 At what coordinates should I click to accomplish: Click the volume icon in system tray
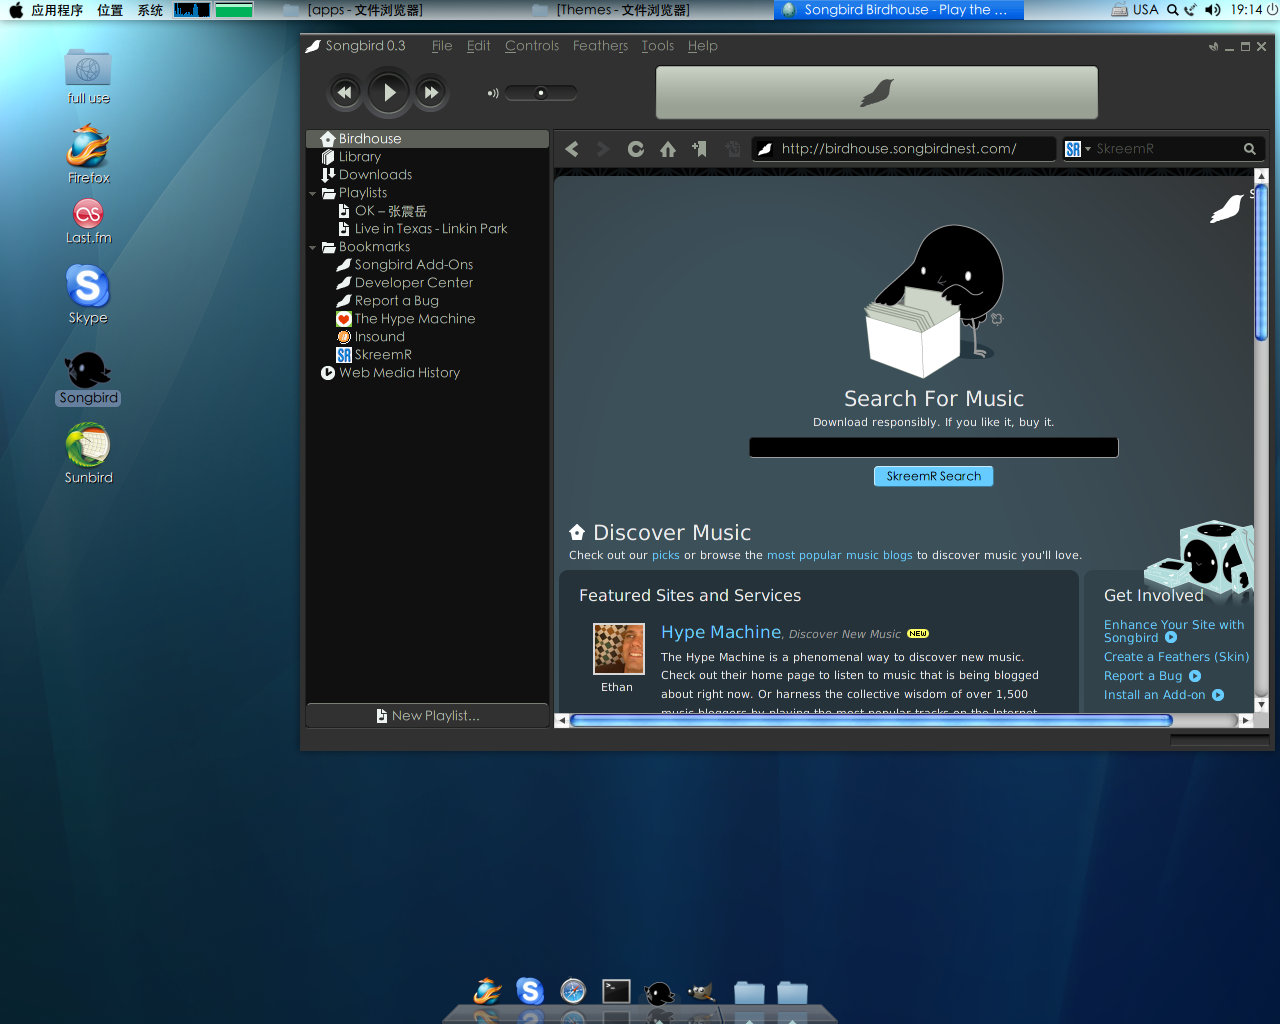(x=1212, y=10)
